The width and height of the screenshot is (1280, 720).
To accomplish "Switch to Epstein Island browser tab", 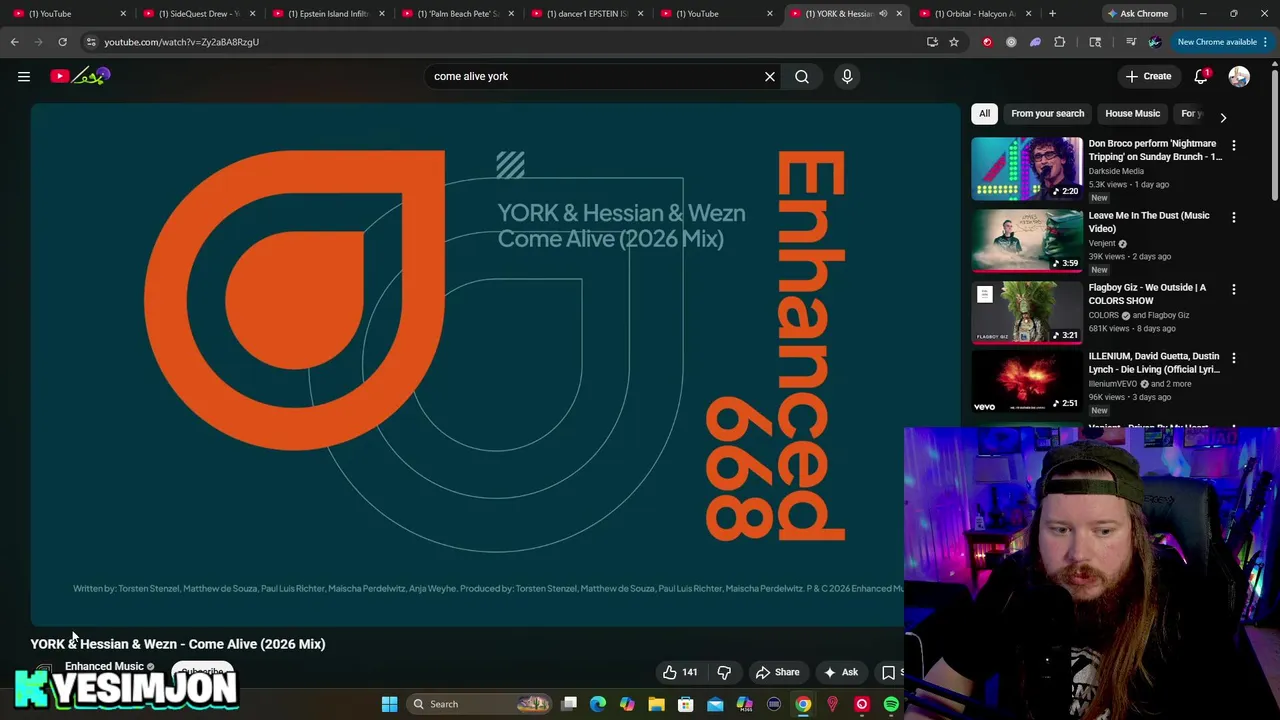I will (329, 13).
